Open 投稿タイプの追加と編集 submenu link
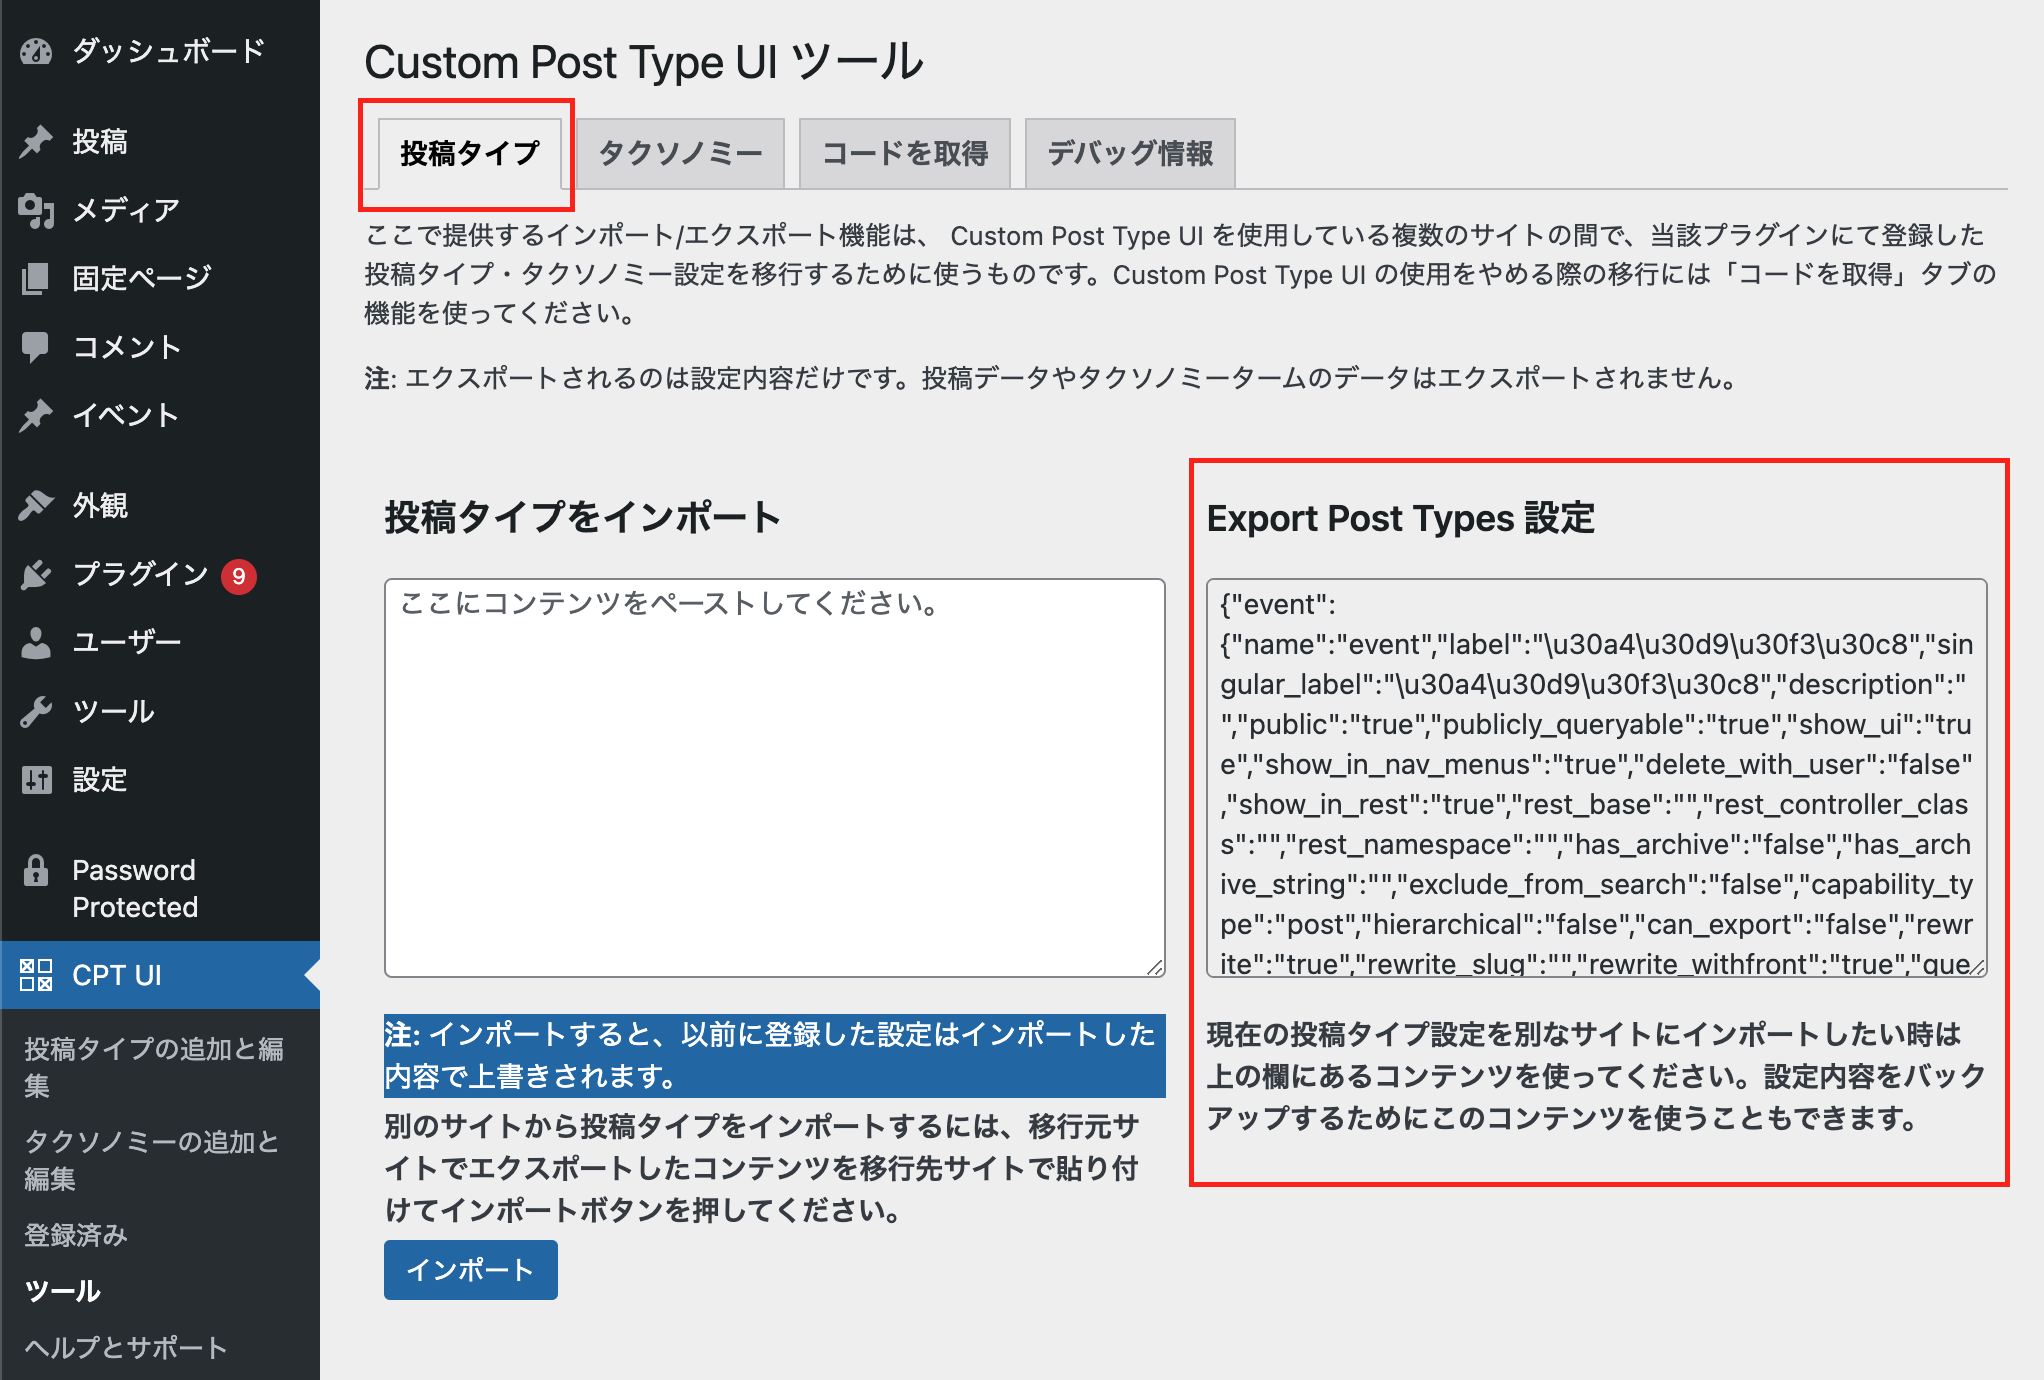This screenshot has width=2044, height=1380. click(154, 1067)
